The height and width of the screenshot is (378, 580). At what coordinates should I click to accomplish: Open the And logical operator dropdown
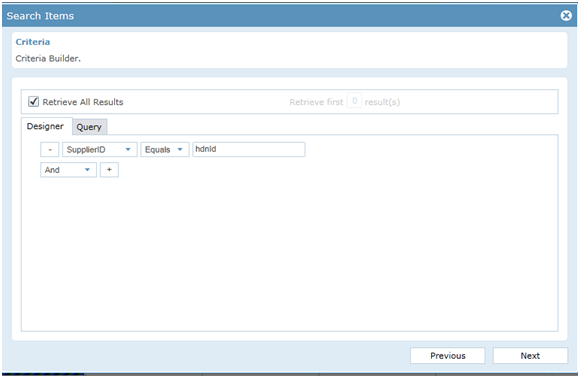coord(68,170)
